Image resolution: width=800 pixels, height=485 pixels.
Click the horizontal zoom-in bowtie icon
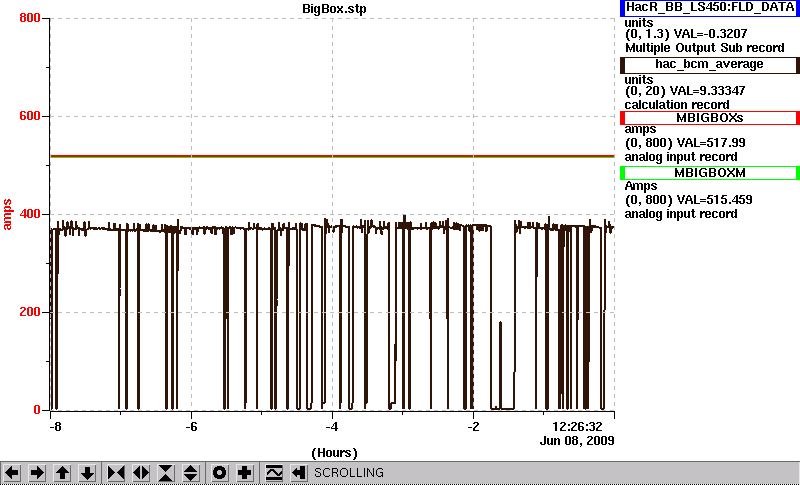pyautogui.click(x=116, y=473)
